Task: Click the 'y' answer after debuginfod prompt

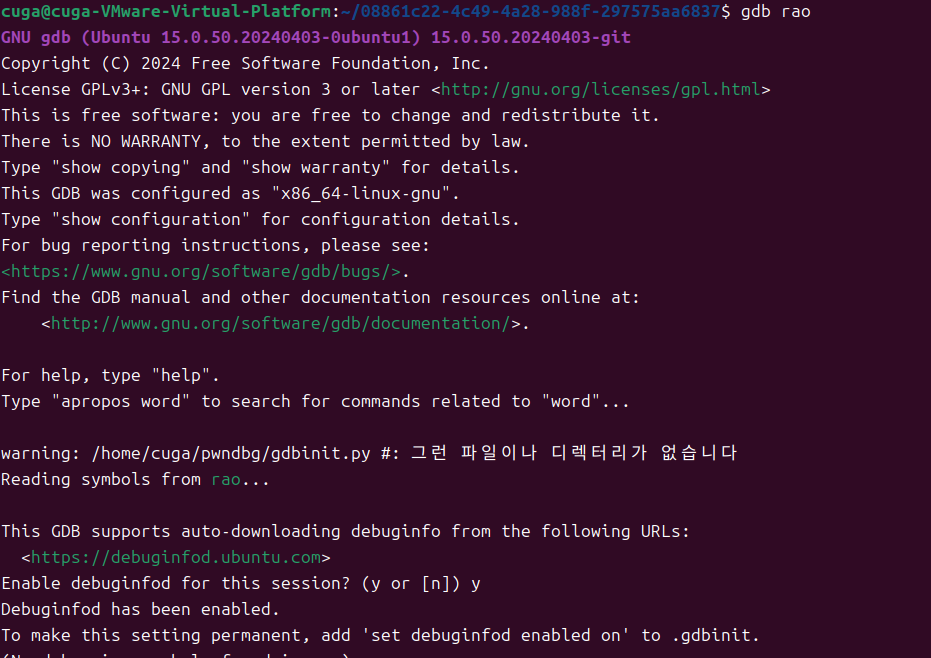Action: [x=476, y=584]
